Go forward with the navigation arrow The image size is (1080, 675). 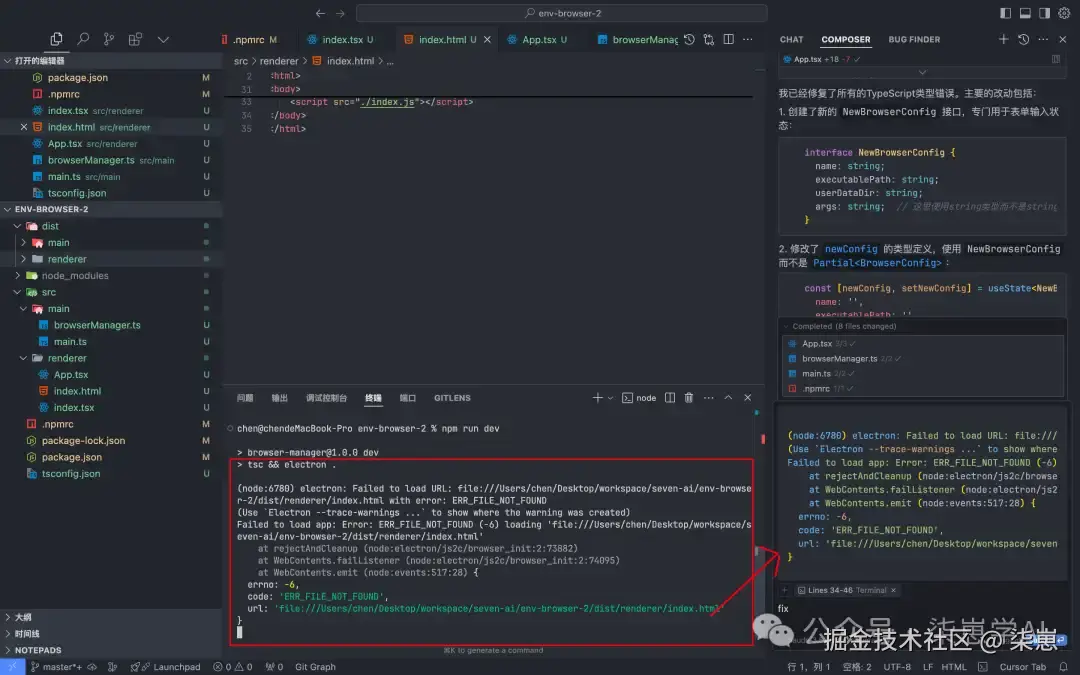coord(340,13)
